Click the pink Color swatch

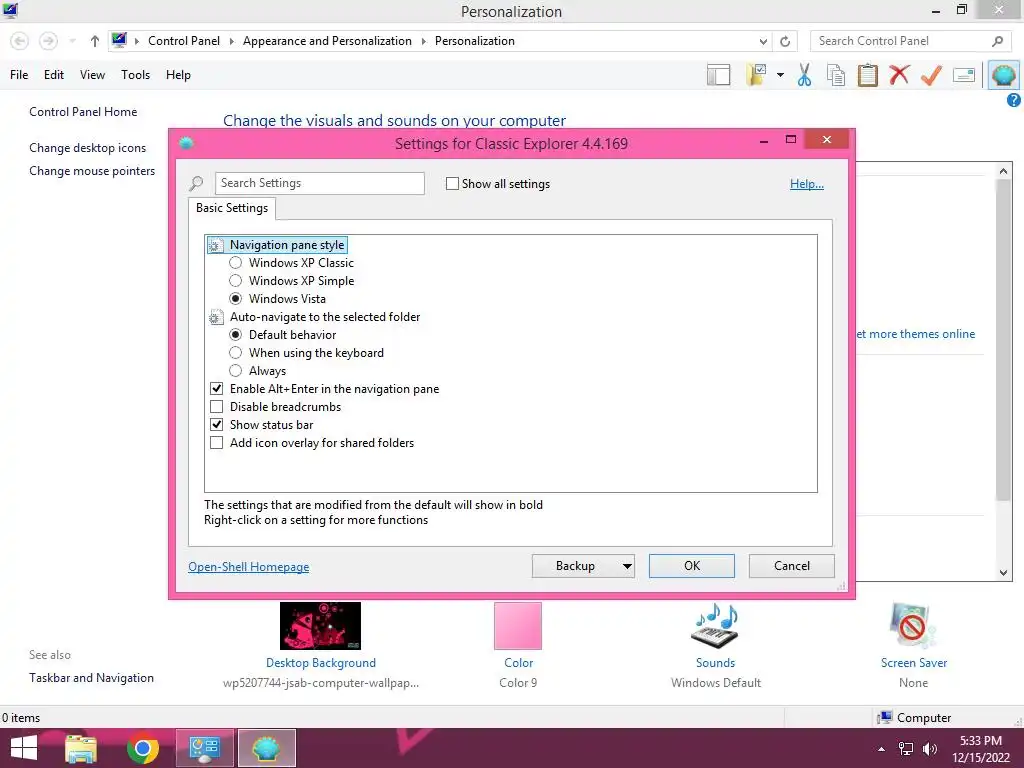point(518,626)
